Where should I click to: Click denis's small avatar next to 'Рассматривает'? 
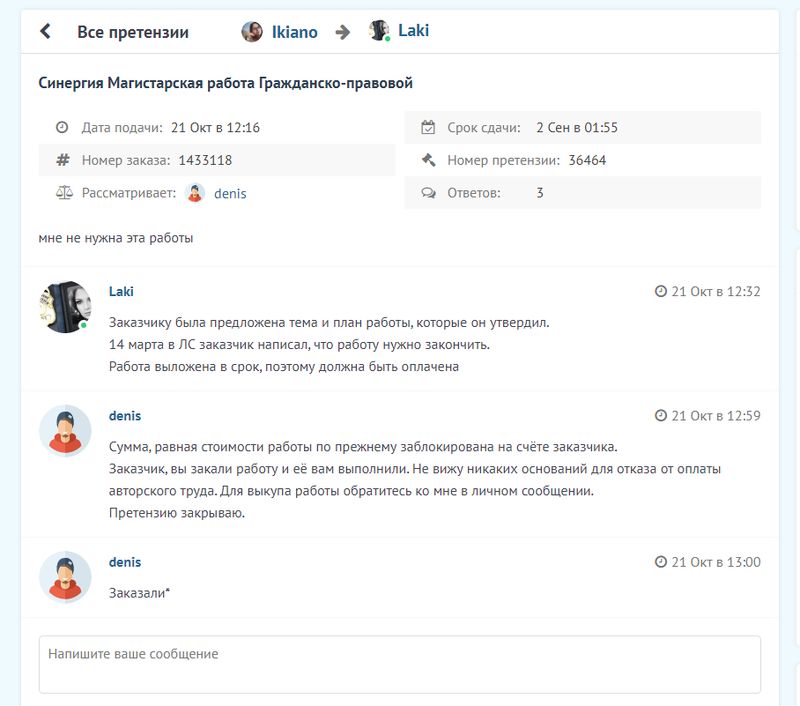196,193
